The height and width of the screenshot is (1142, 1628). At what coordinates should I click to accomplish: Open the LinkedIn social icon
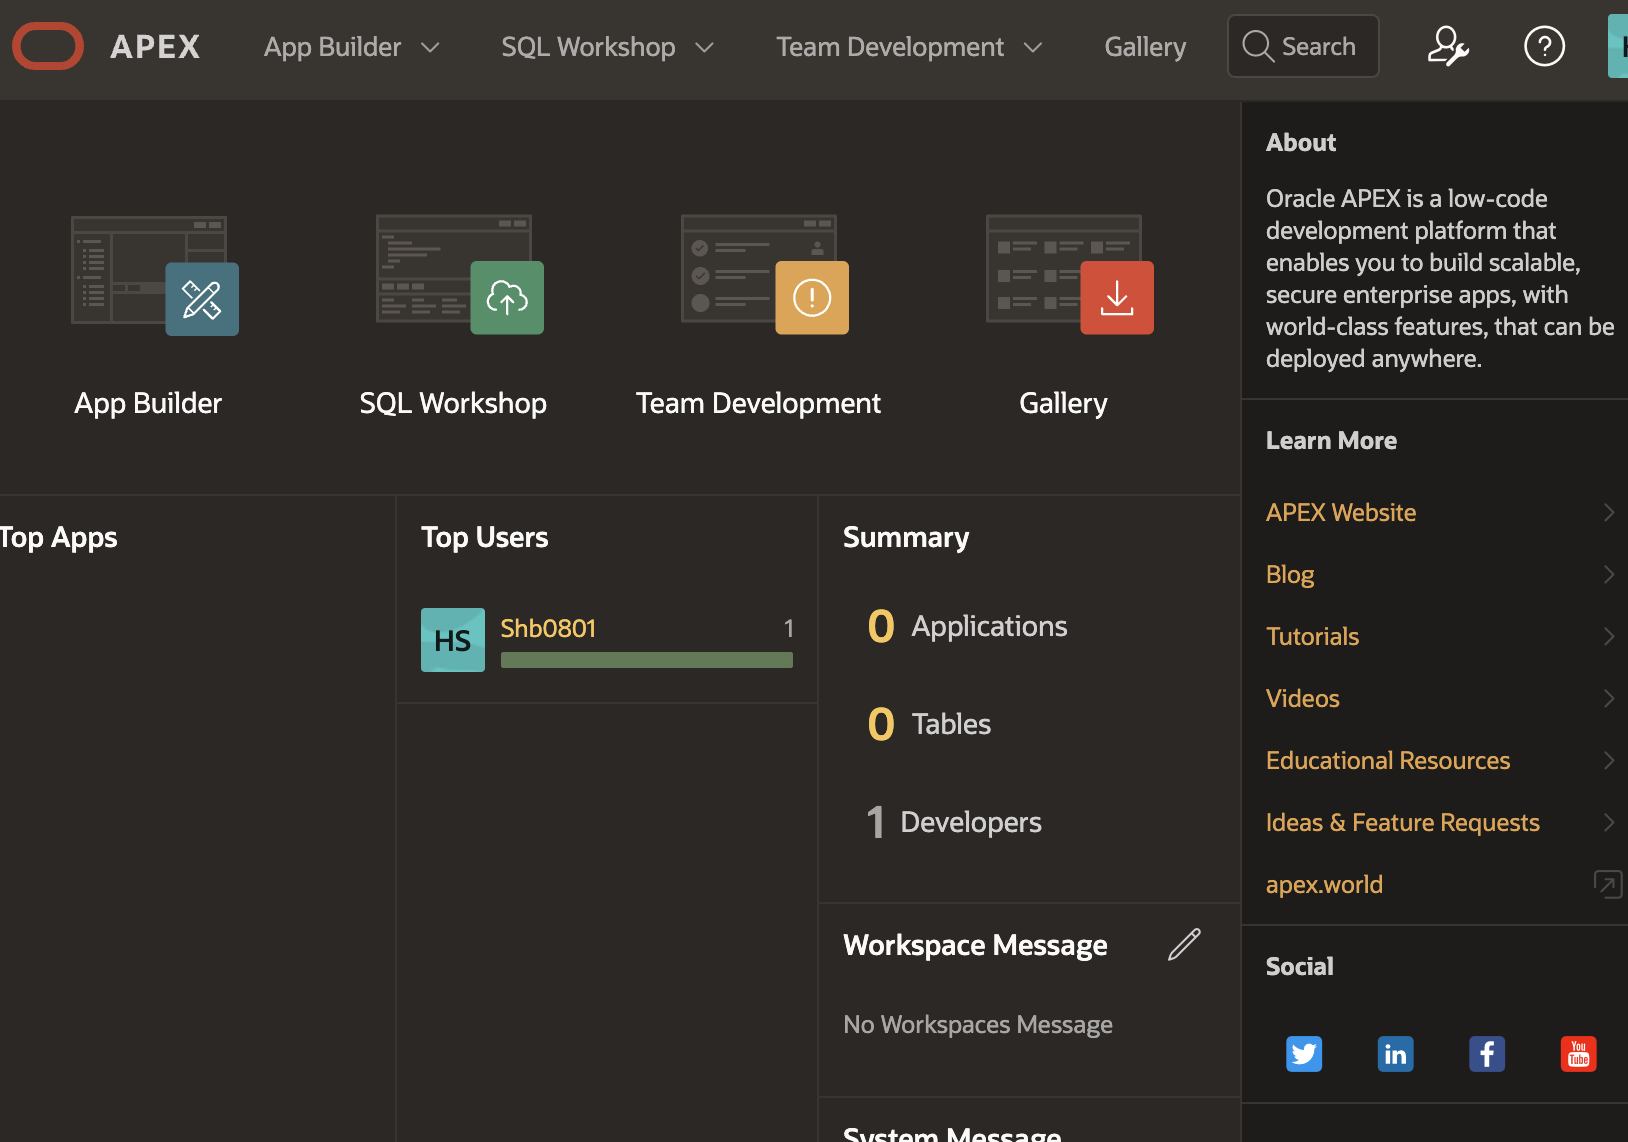1395,1054
